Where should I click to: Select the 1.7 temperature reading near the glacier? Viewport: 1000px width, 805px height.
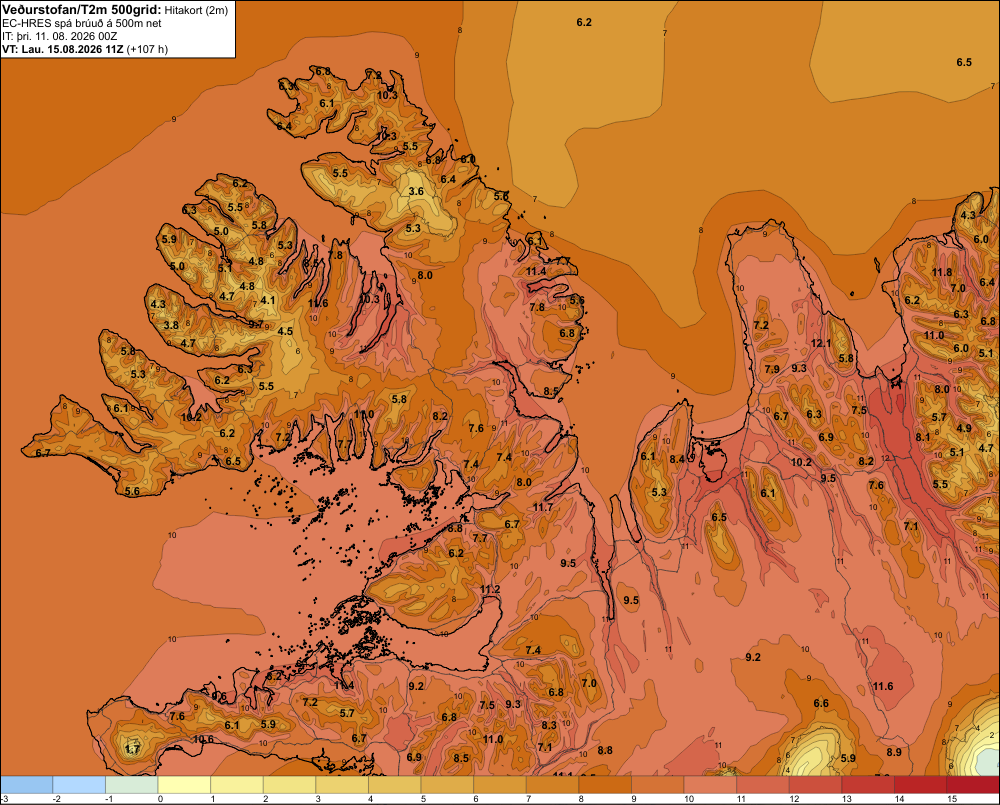coord(132,749)
